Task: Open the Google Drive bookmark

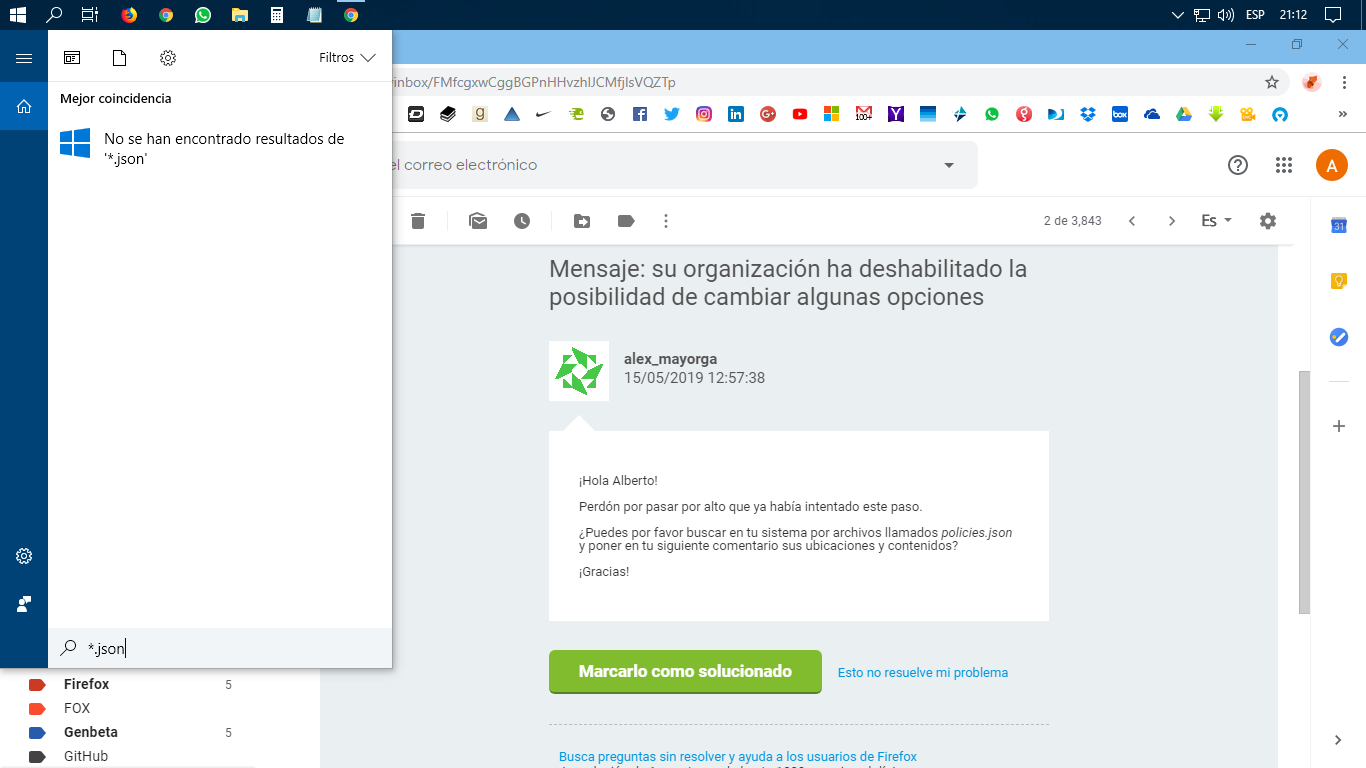Action: point(1184,114)
